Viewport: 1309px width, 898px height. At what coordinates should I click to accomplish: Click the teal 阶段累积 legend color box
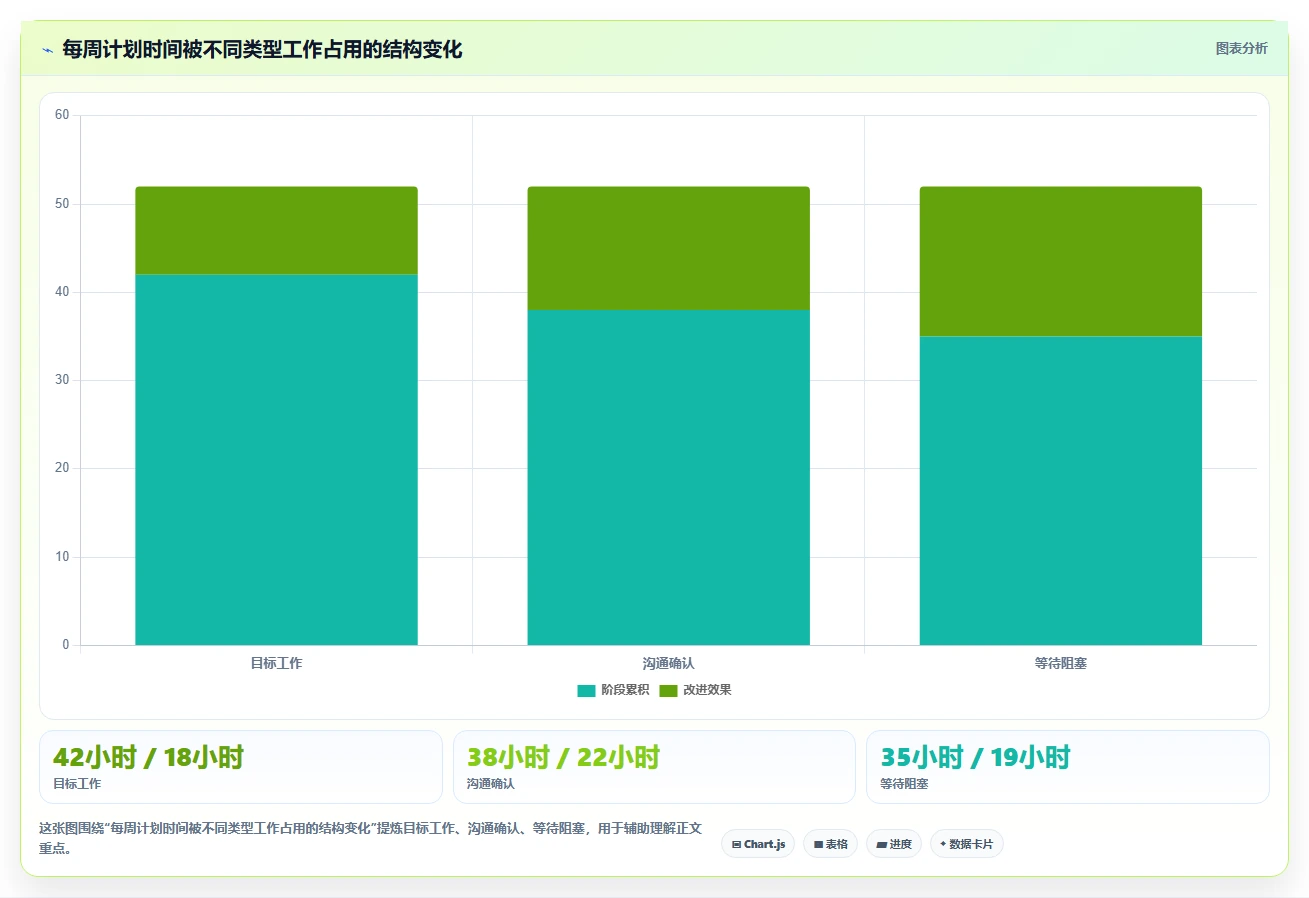[x=586, y=691]
